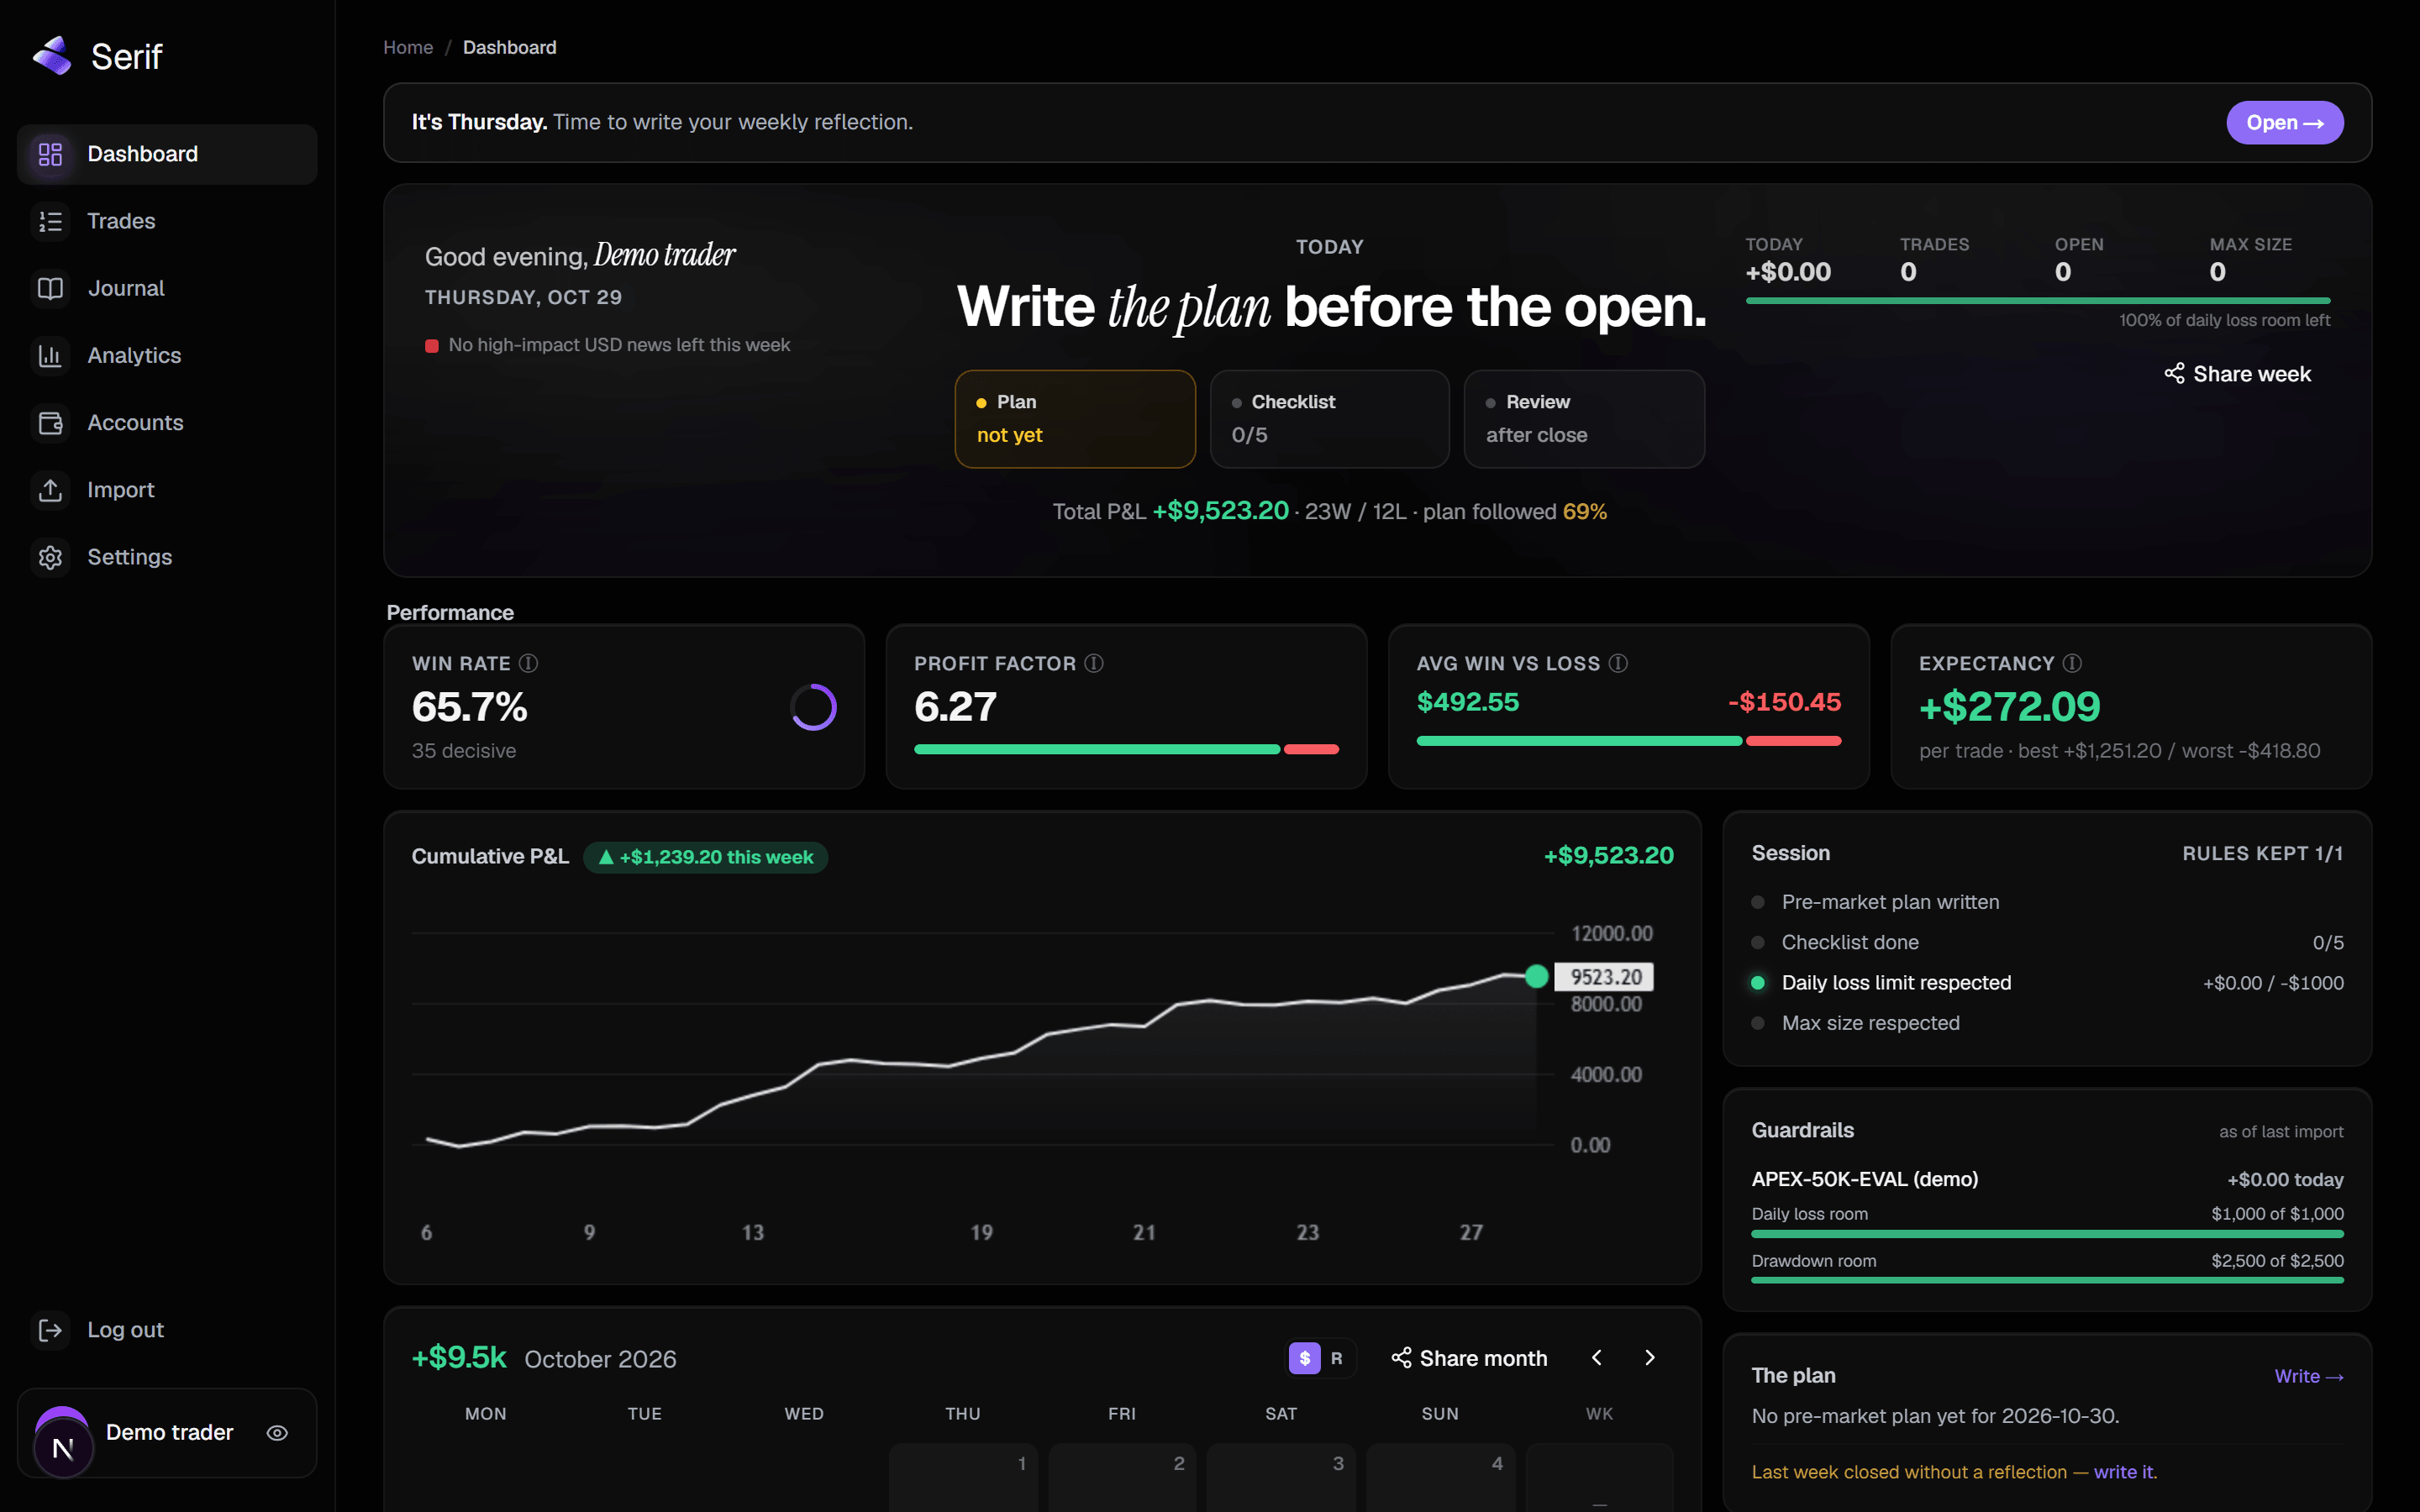Viewport: 2420px width, 1512px height.
Task: Go to previous month in calendar
Action: [x=1596, y=1357]
